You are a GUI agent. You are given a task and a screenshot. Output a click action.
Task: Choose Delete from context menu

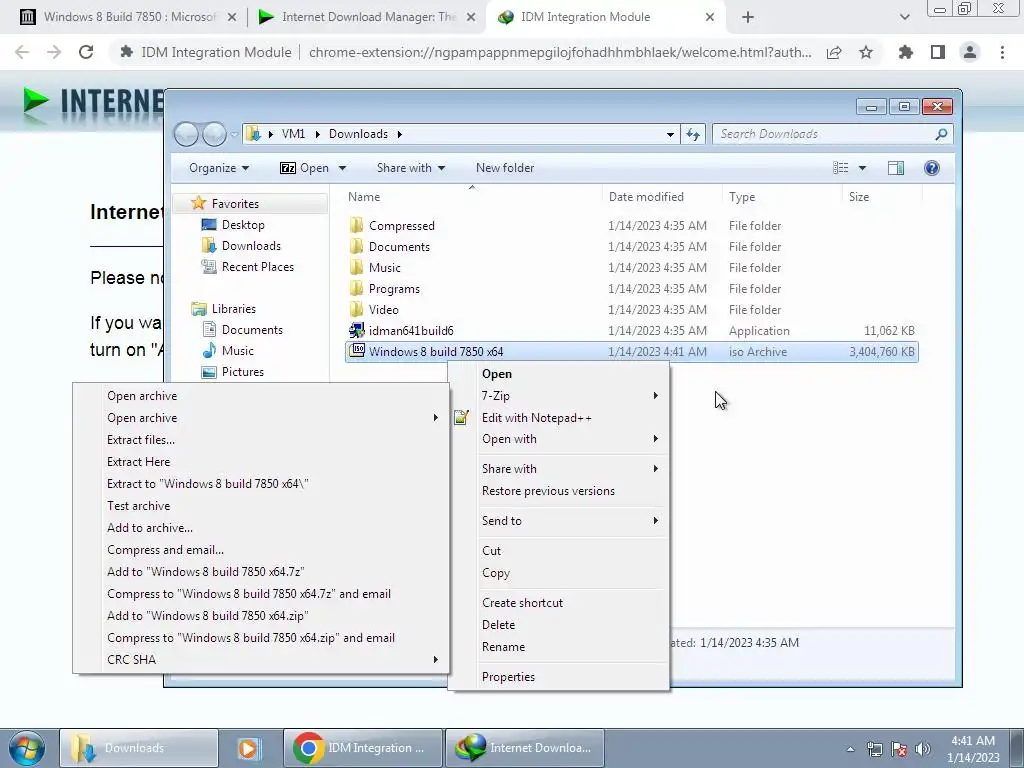559,624
